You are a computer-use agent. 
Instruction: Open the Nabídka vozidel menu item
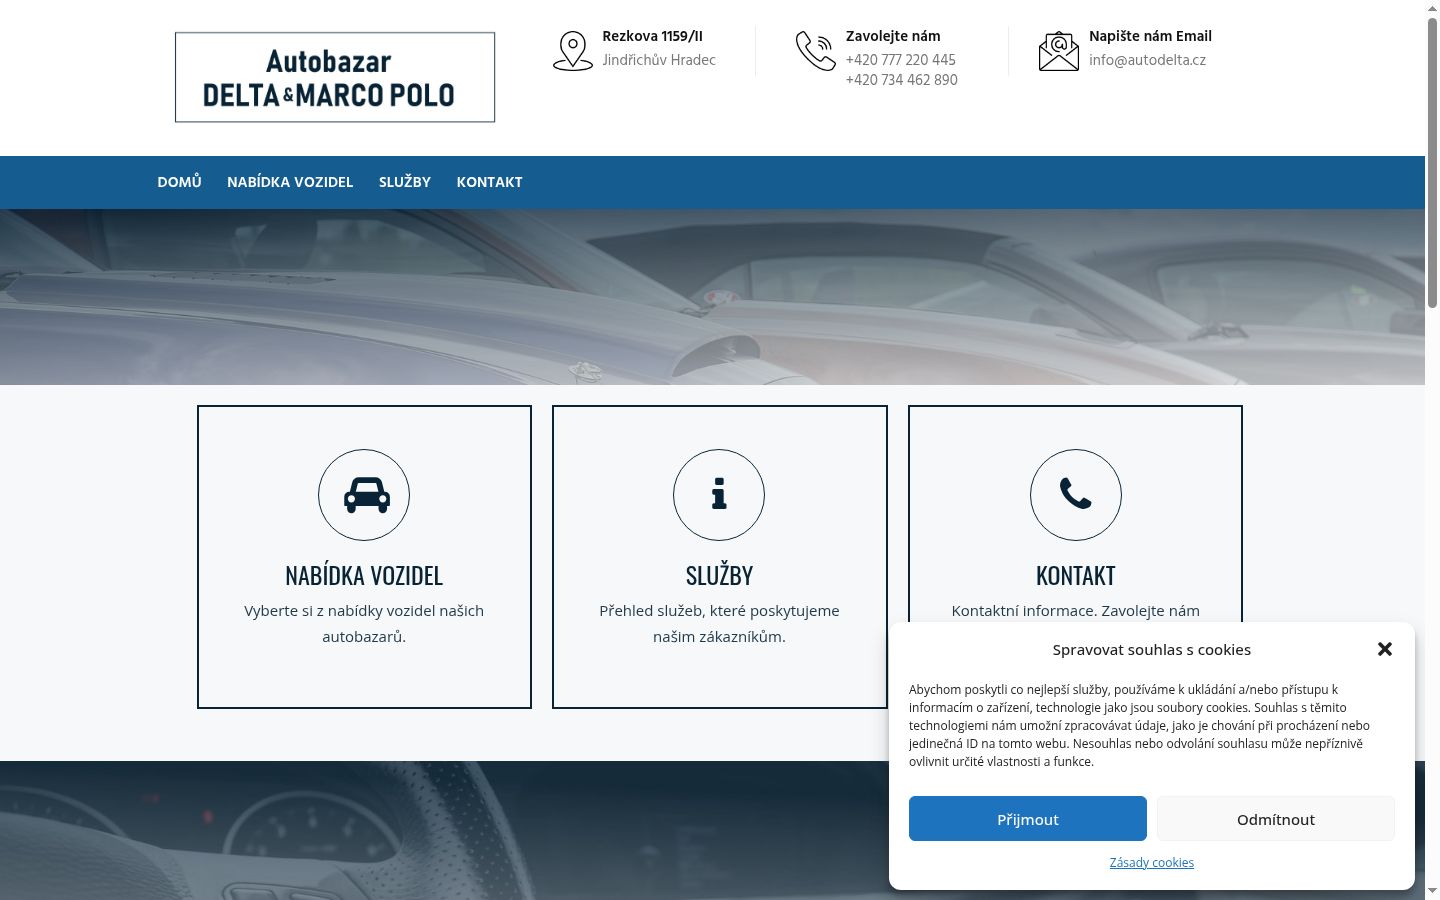pyautogui.click(x=290, y=182)
